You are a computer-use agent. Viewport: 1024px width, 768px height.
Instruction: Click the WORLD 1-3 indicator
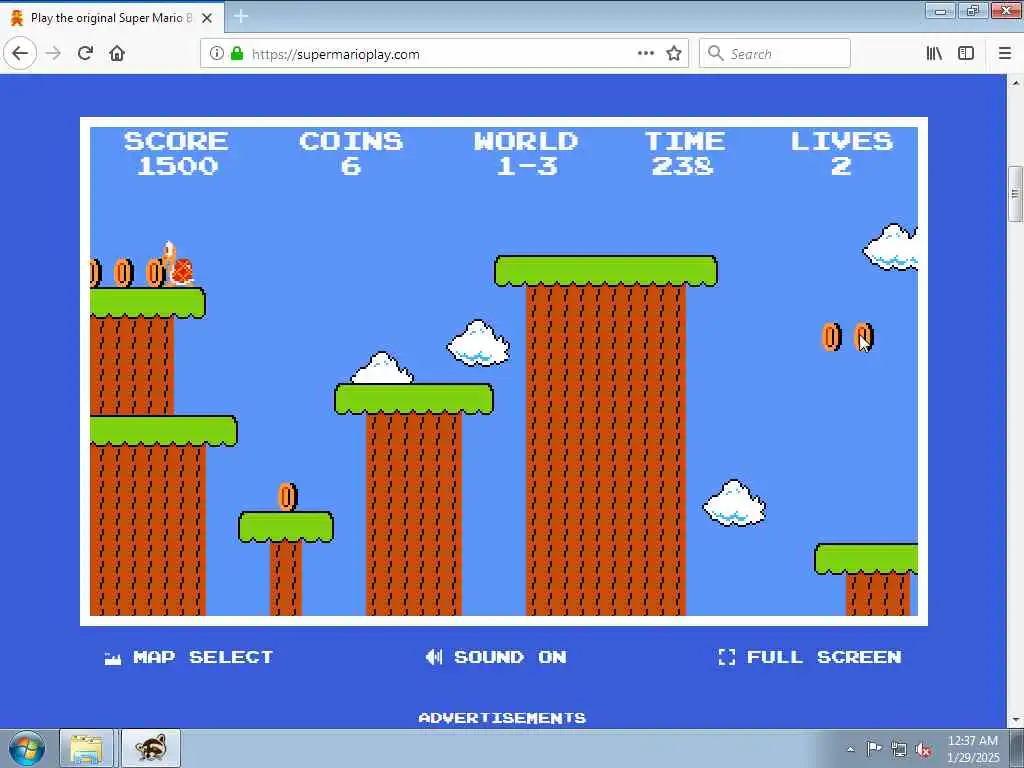tap(526, 153)
